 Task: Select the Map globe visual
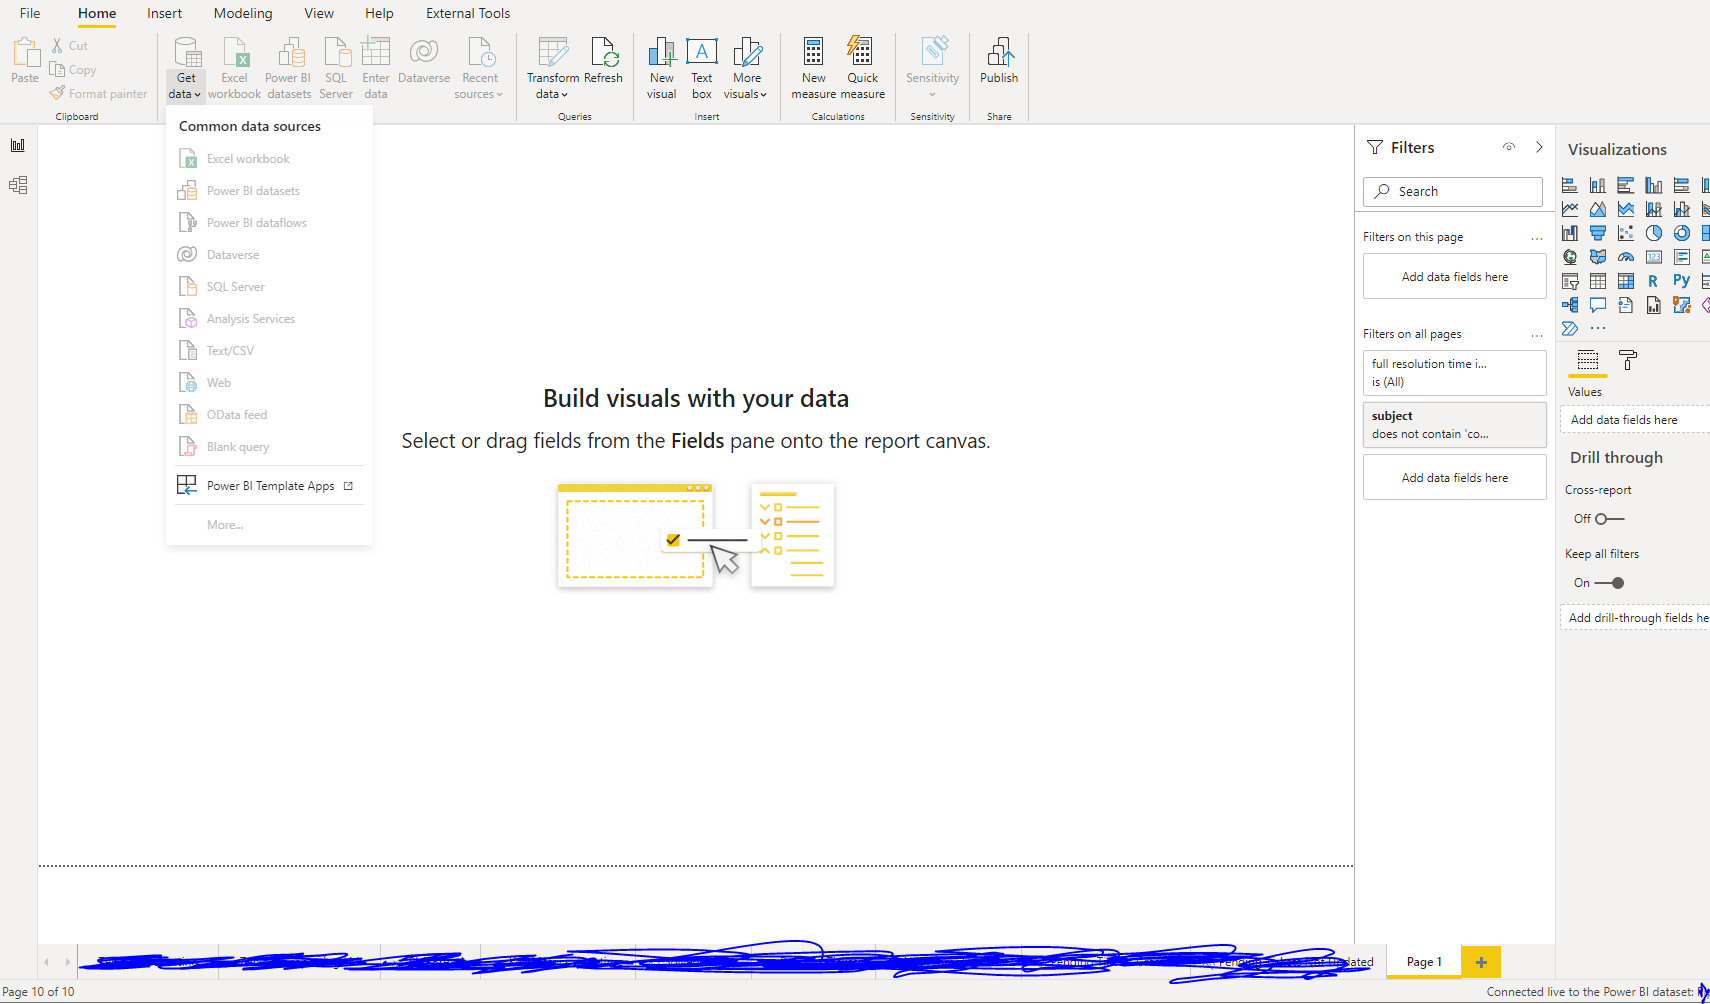(1570, 257)
